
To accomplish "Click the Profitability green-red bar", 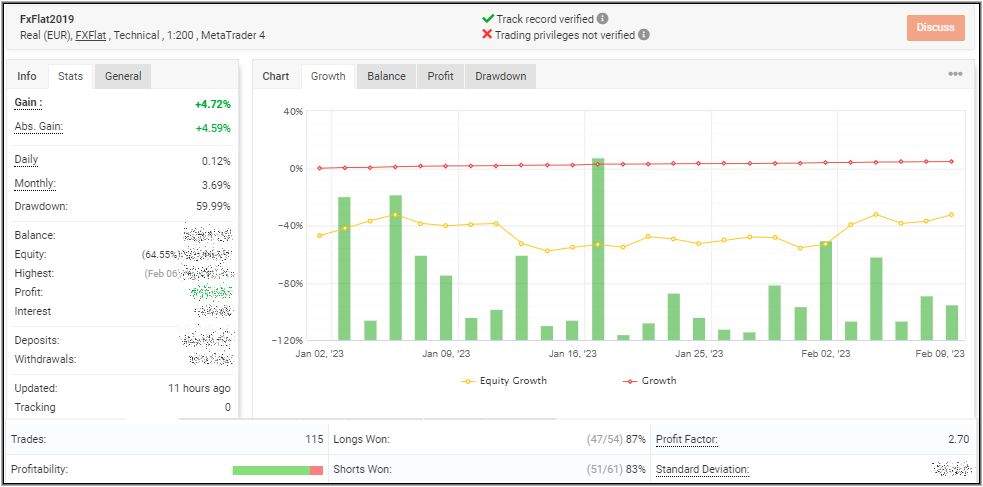I will coord(277,470).
